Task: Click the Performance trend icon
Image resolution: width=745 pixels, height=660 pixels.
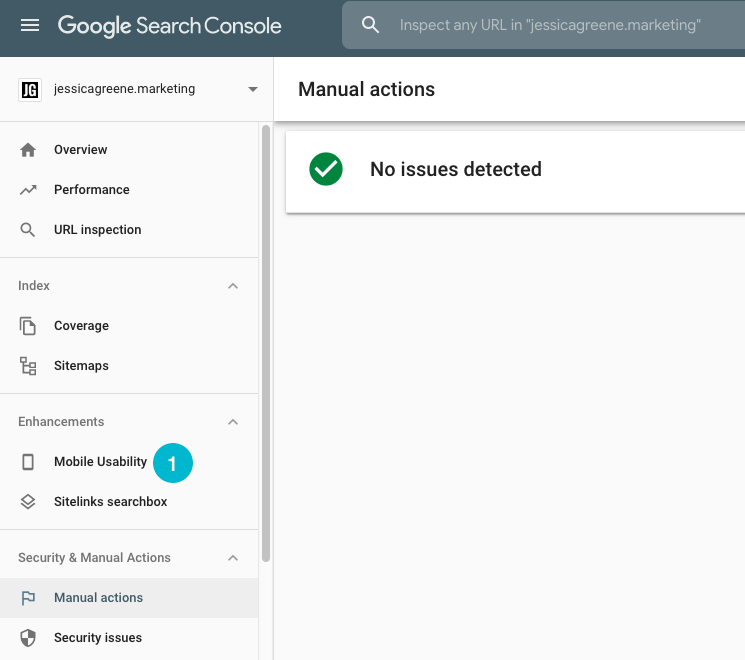Action: pos(28,190)
